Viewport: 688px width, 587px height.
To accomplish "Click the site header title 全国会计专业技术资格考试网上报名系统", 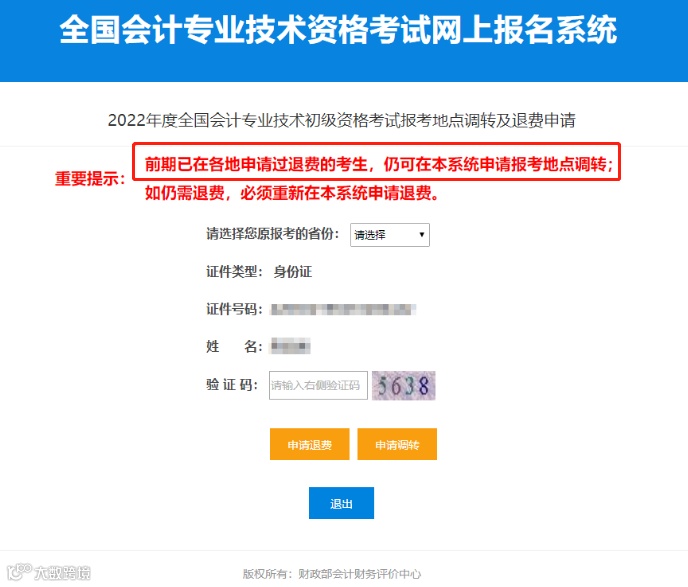I will (x=338, y=30).
